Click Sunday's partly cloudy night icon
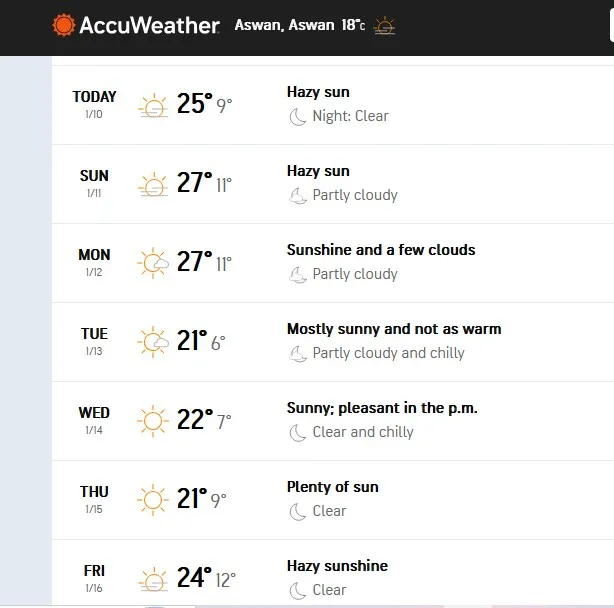The width and height of the screenshot is (614, 608). 297,196
